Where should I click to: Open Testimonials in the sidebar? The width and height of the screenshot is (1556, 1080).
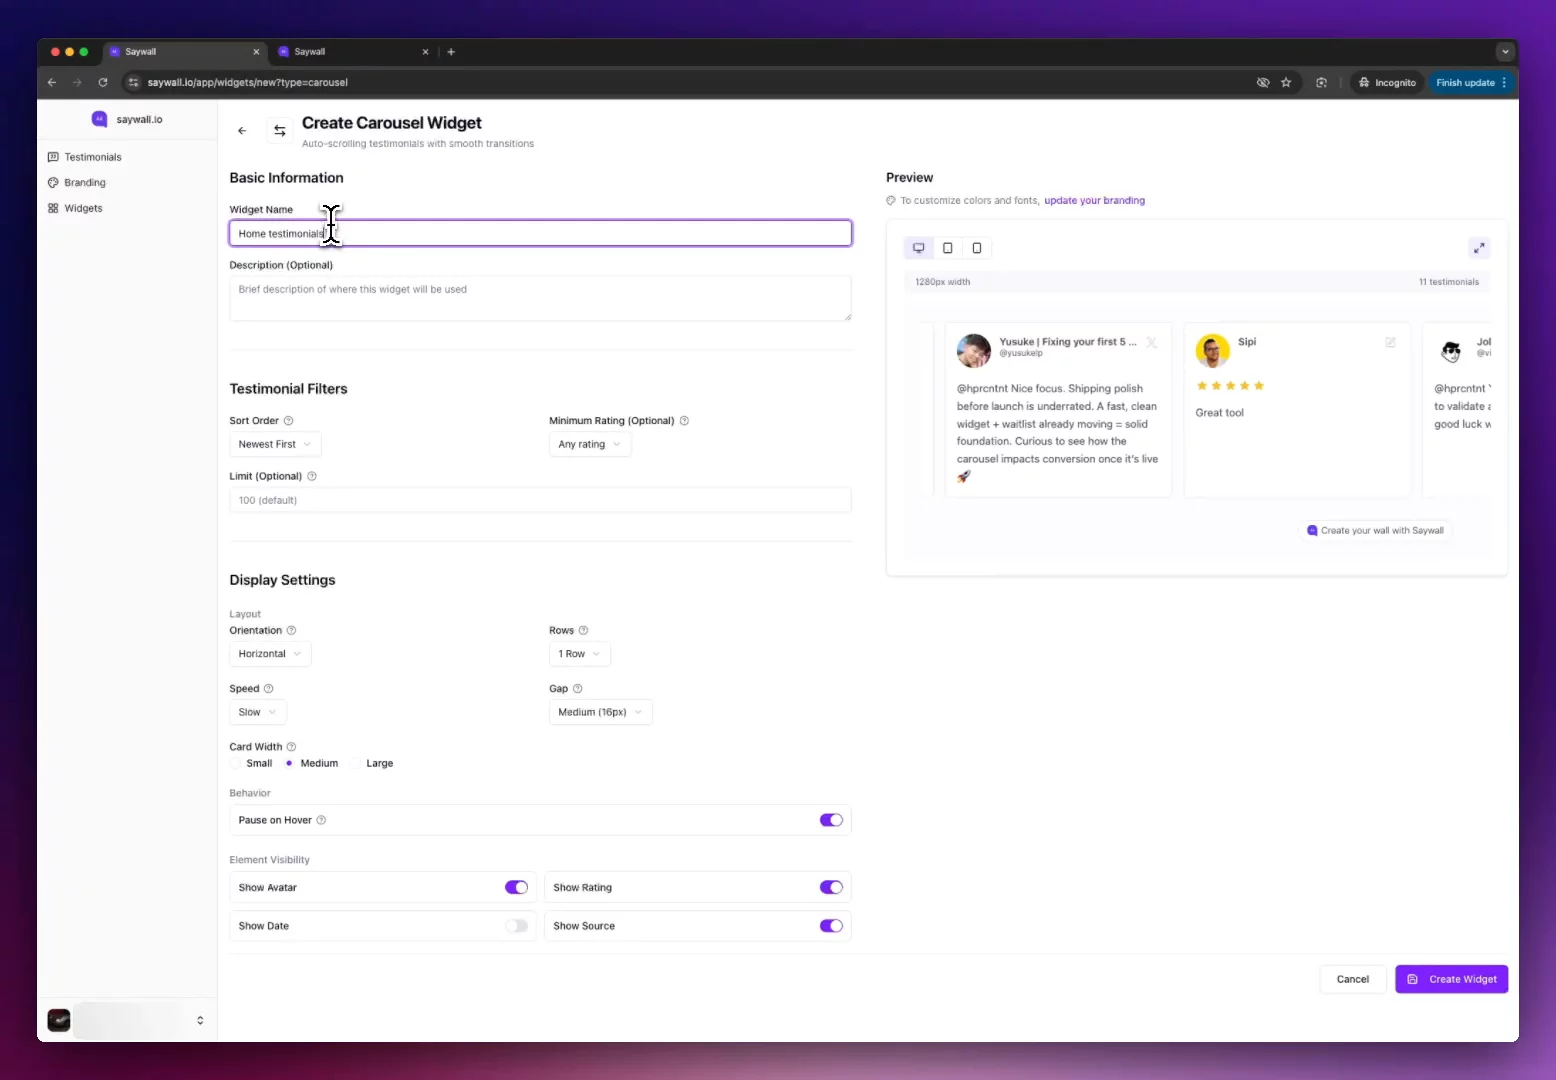(92, 157)
